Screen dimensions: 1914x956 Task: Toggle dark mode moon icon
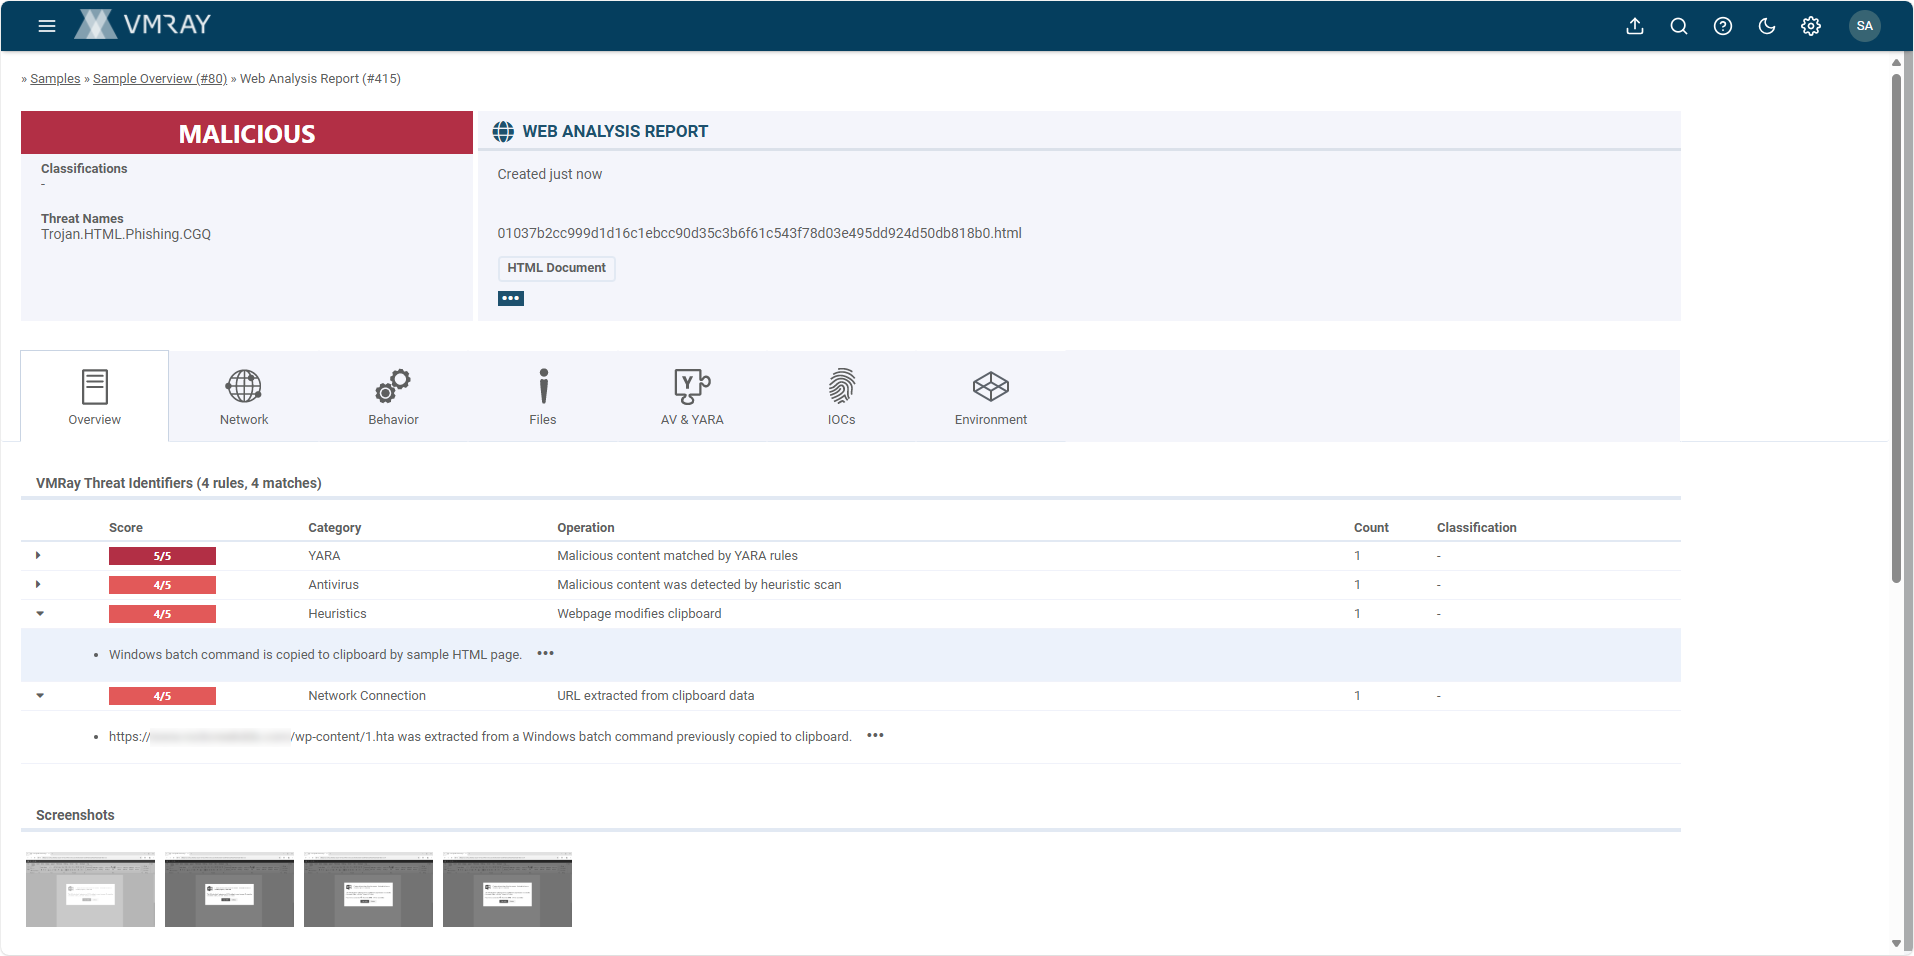1767,26
